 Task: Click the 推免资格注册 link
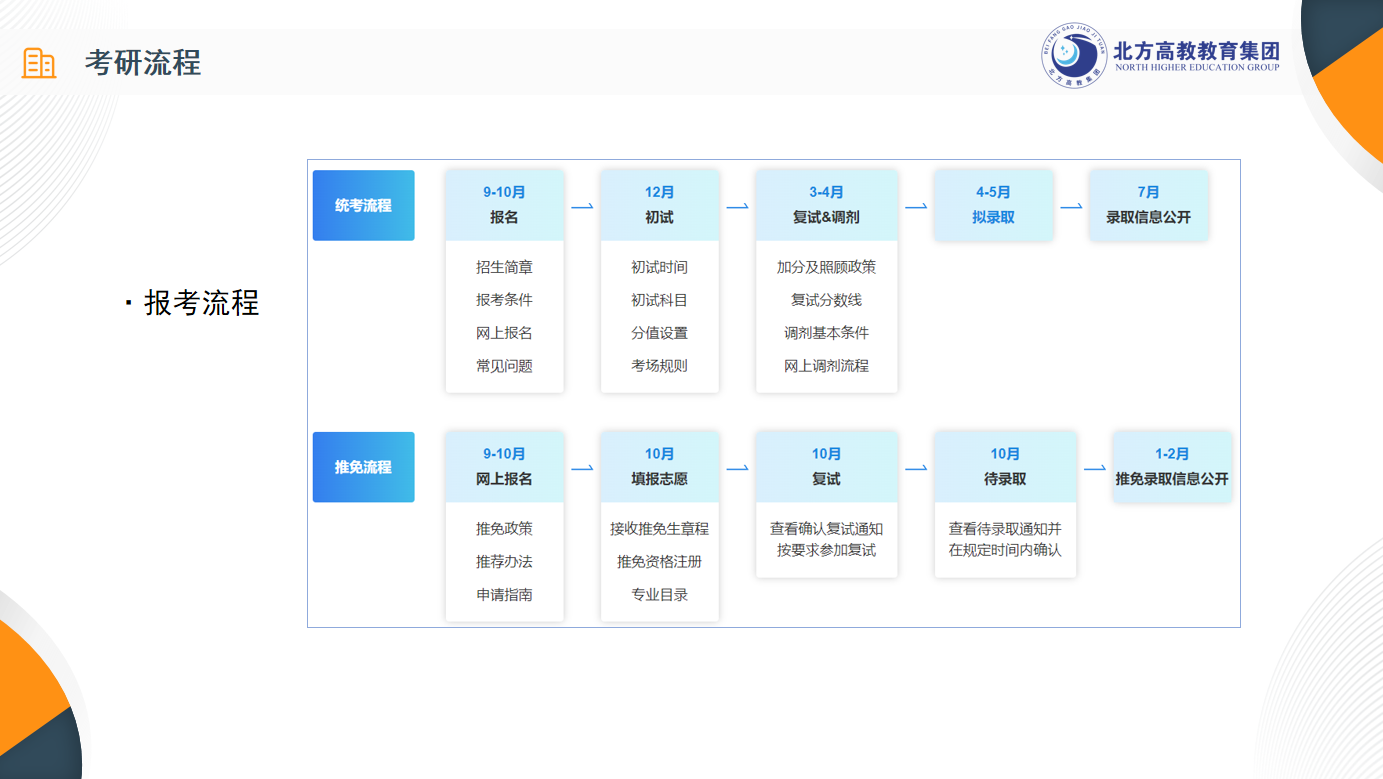[x=659, y=562]
